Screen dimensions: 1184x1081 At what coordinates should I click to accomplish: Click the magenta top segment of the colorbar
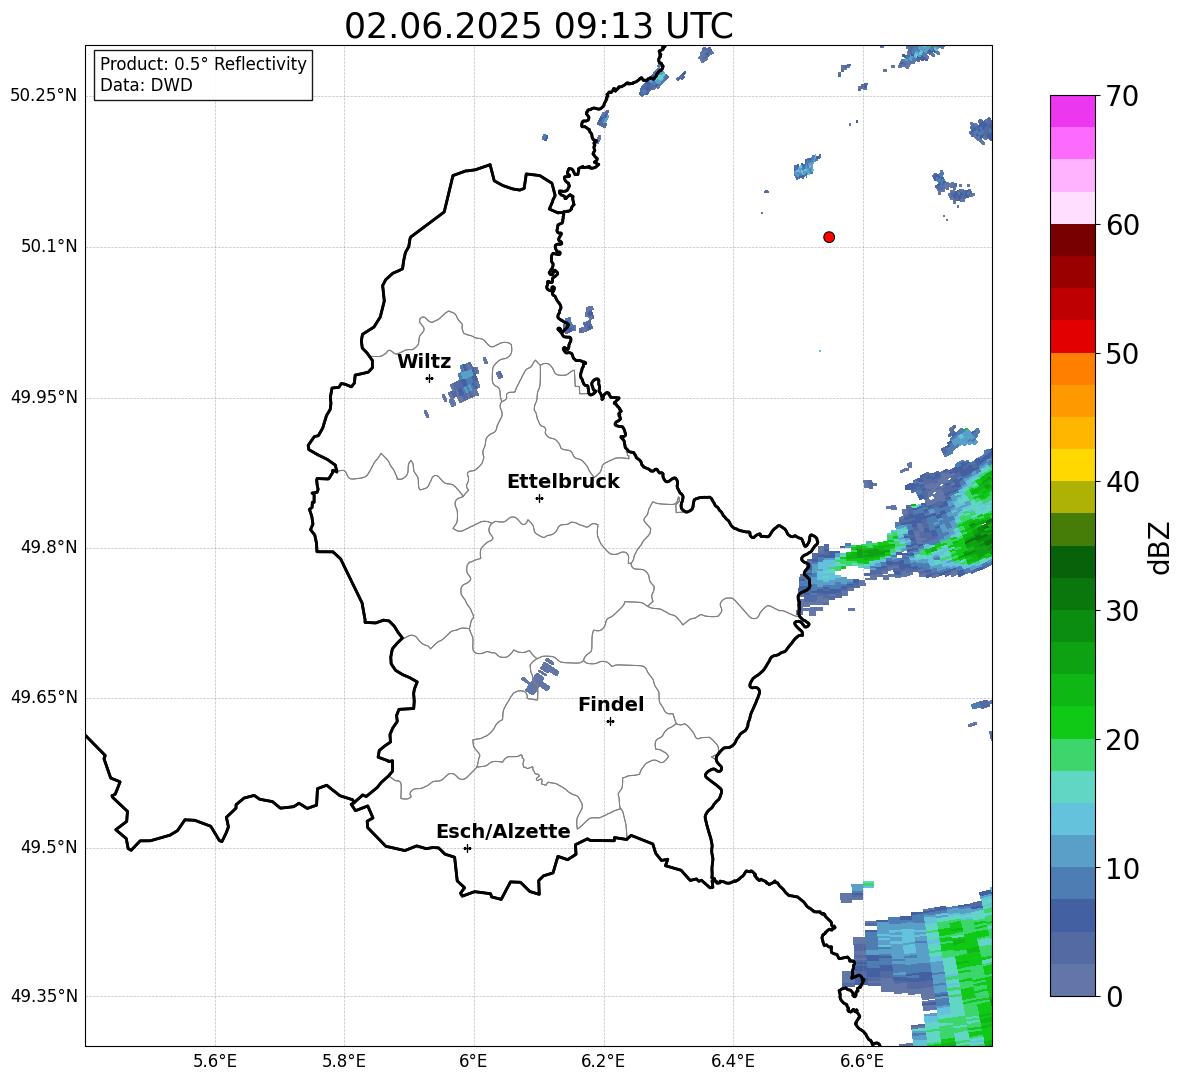[x=1072, y=111]
